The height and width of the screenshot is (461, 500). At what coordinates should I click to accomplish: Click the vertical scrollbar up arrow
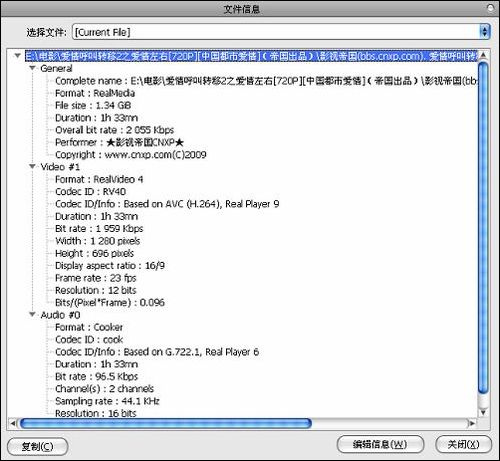(x=483, y=54)
